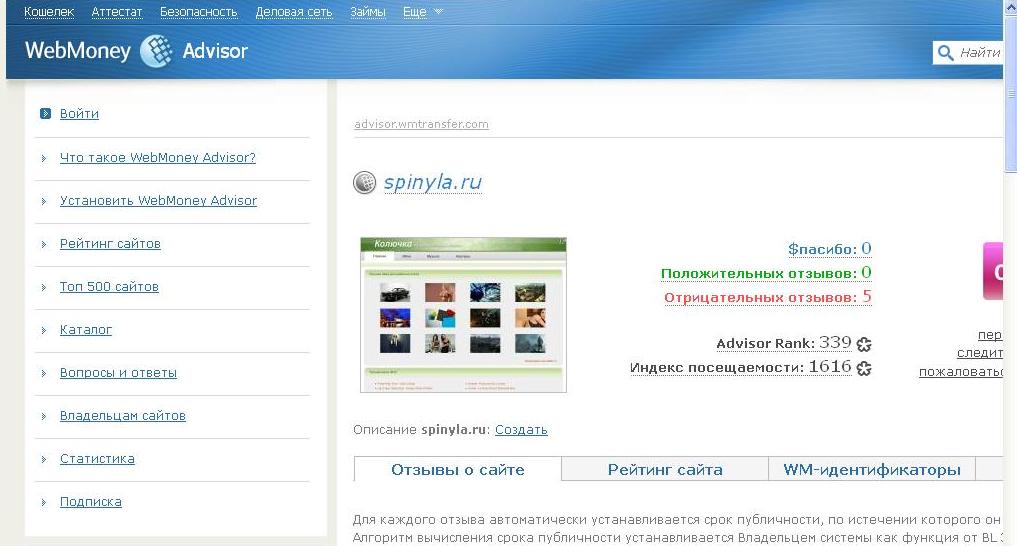Image resolution: width=1017 pixels, height=546 pixels.
Task: Click Положительных отзывов count link
Action: tap(766, 273)
